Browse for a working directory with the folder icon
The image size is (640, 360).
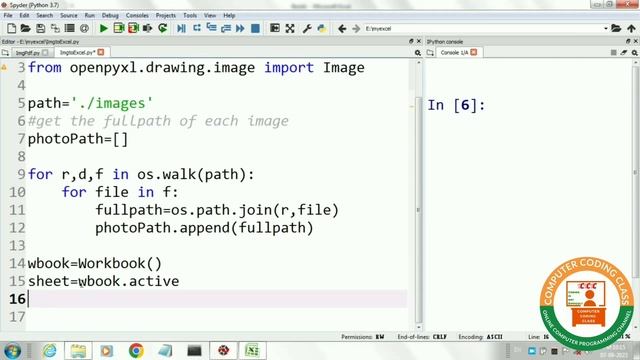(x=616, y=28)
